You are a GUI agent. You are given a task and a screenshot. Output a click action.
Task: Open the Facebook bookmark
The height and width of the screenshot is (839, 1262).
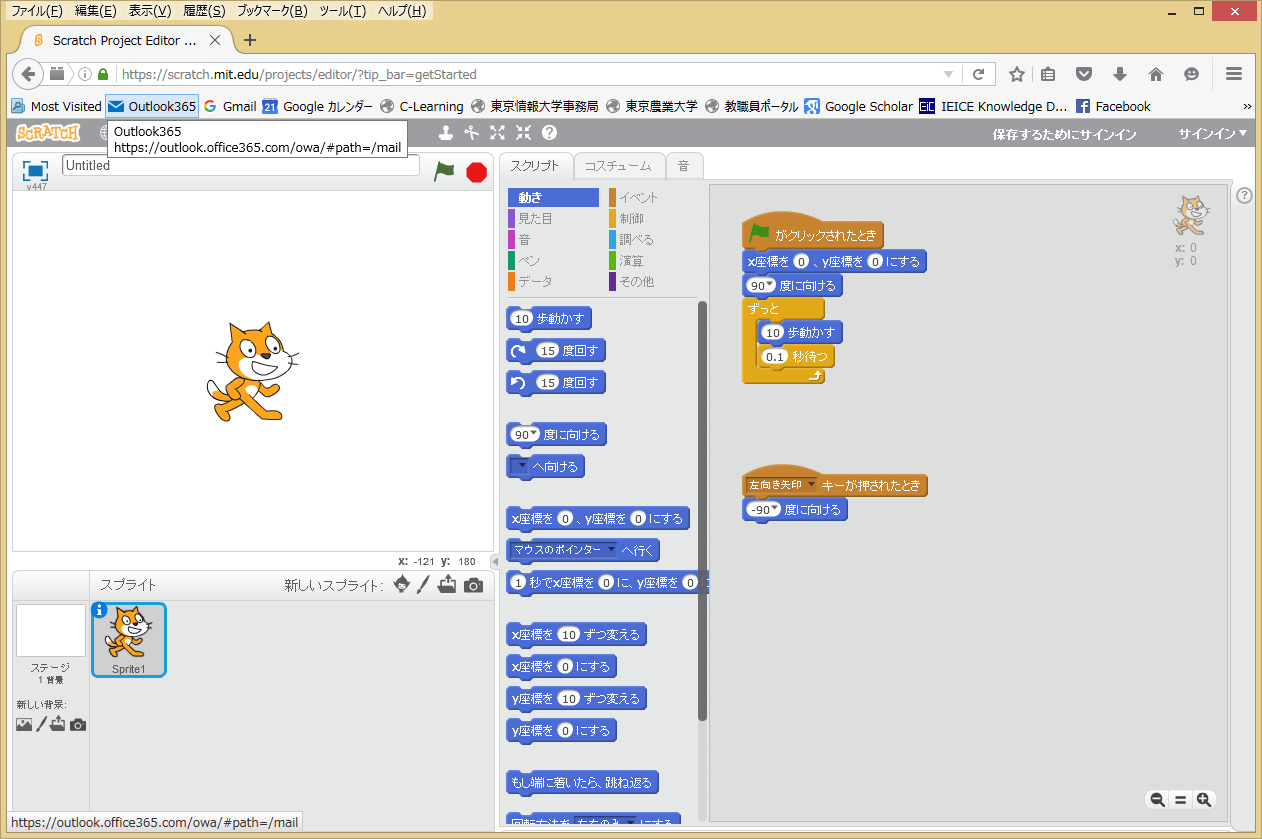click(1113, 106)
